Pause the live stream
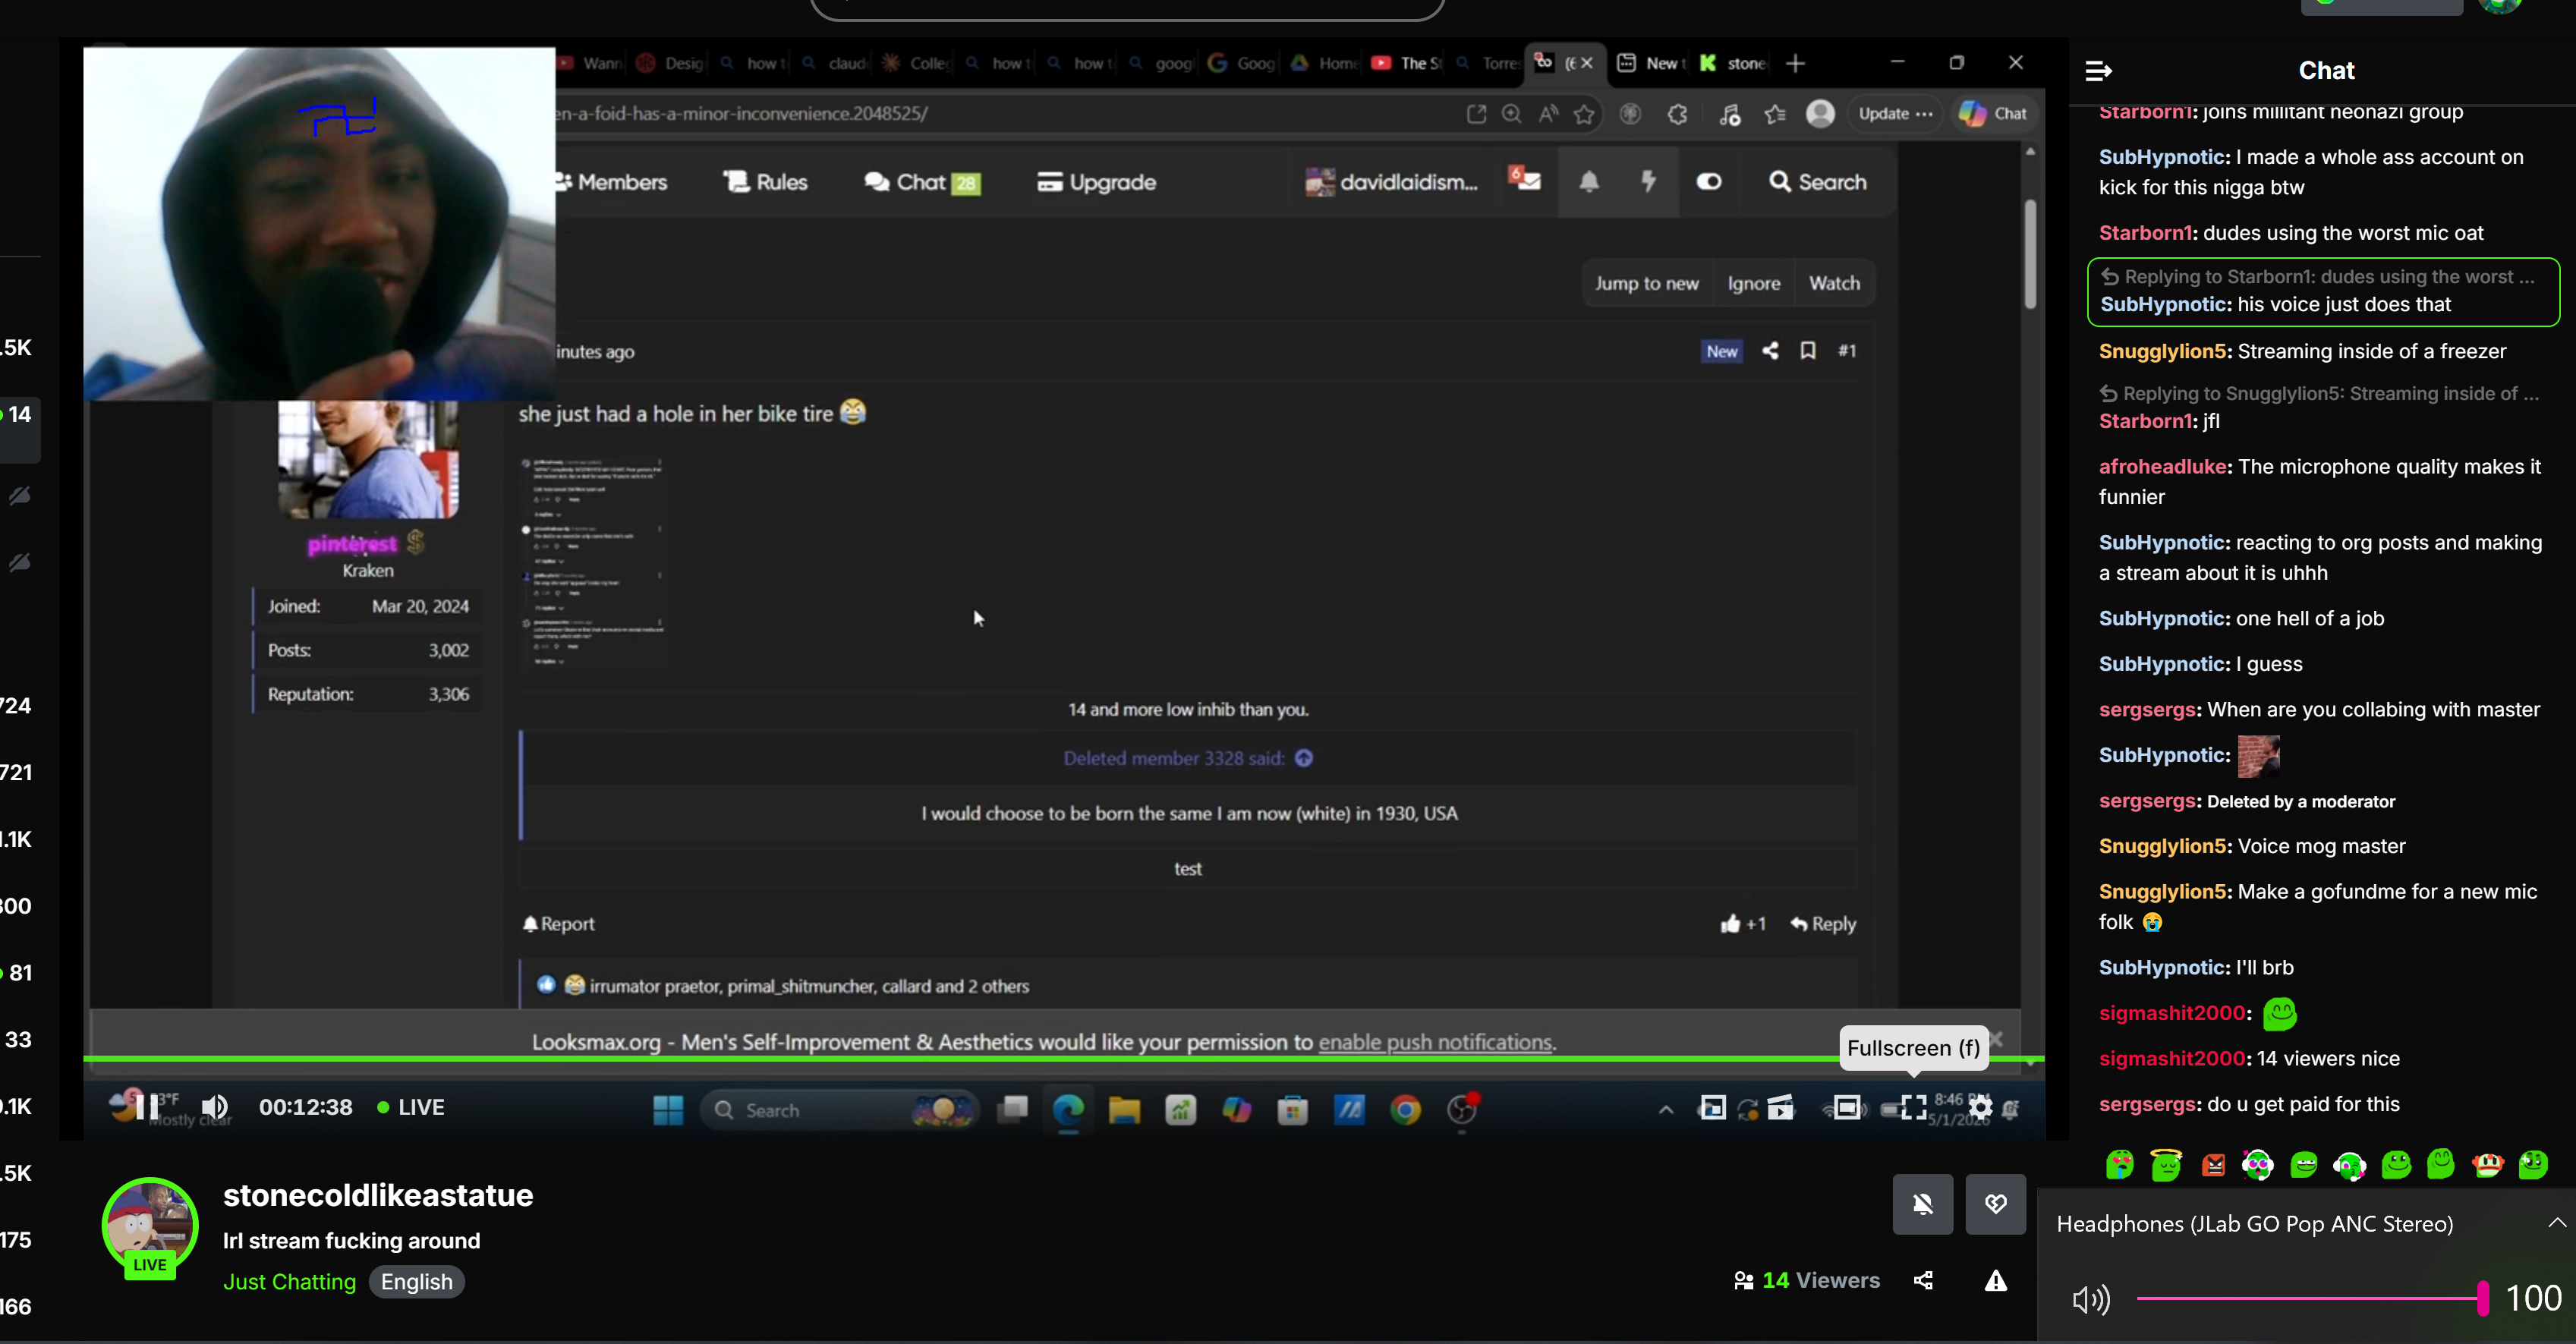This screenshot has width=2576, height=1344. click(147, 1107)
